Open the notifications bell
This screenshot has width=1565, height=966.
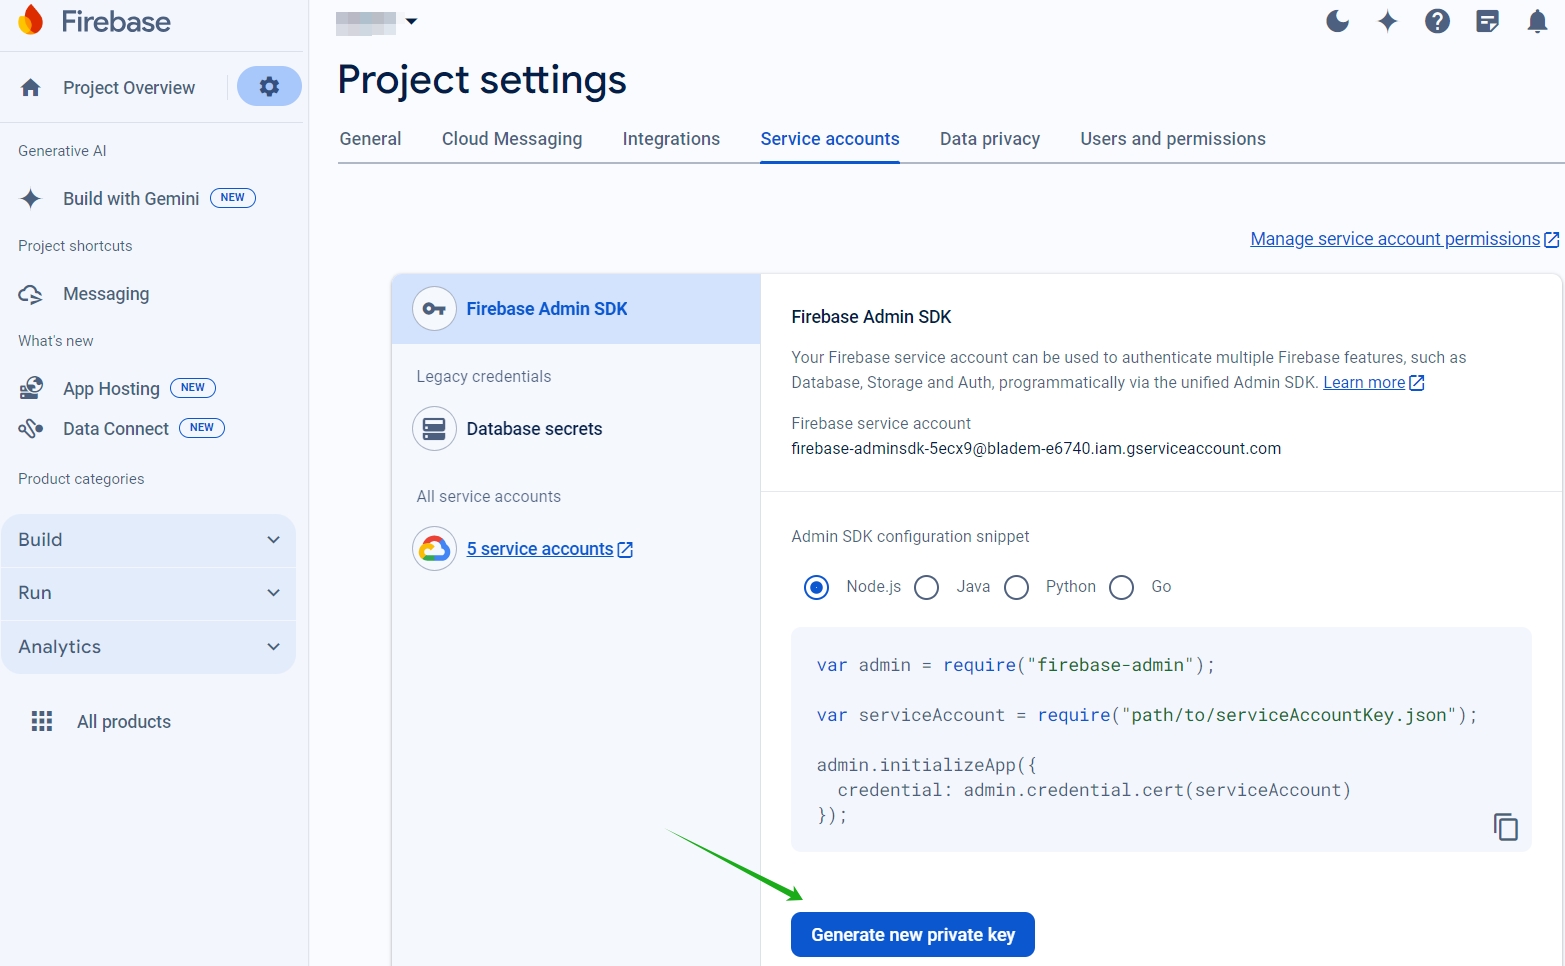click(1537, 21)
